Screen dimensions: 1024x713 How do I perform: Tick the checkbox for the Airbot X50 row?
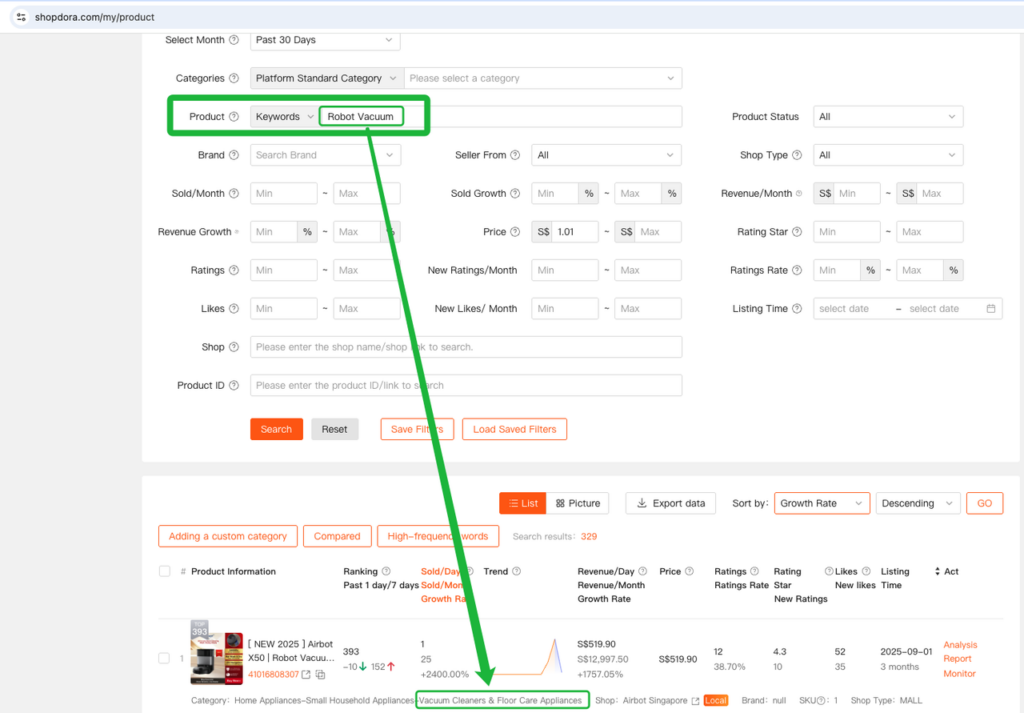(164, 658)
